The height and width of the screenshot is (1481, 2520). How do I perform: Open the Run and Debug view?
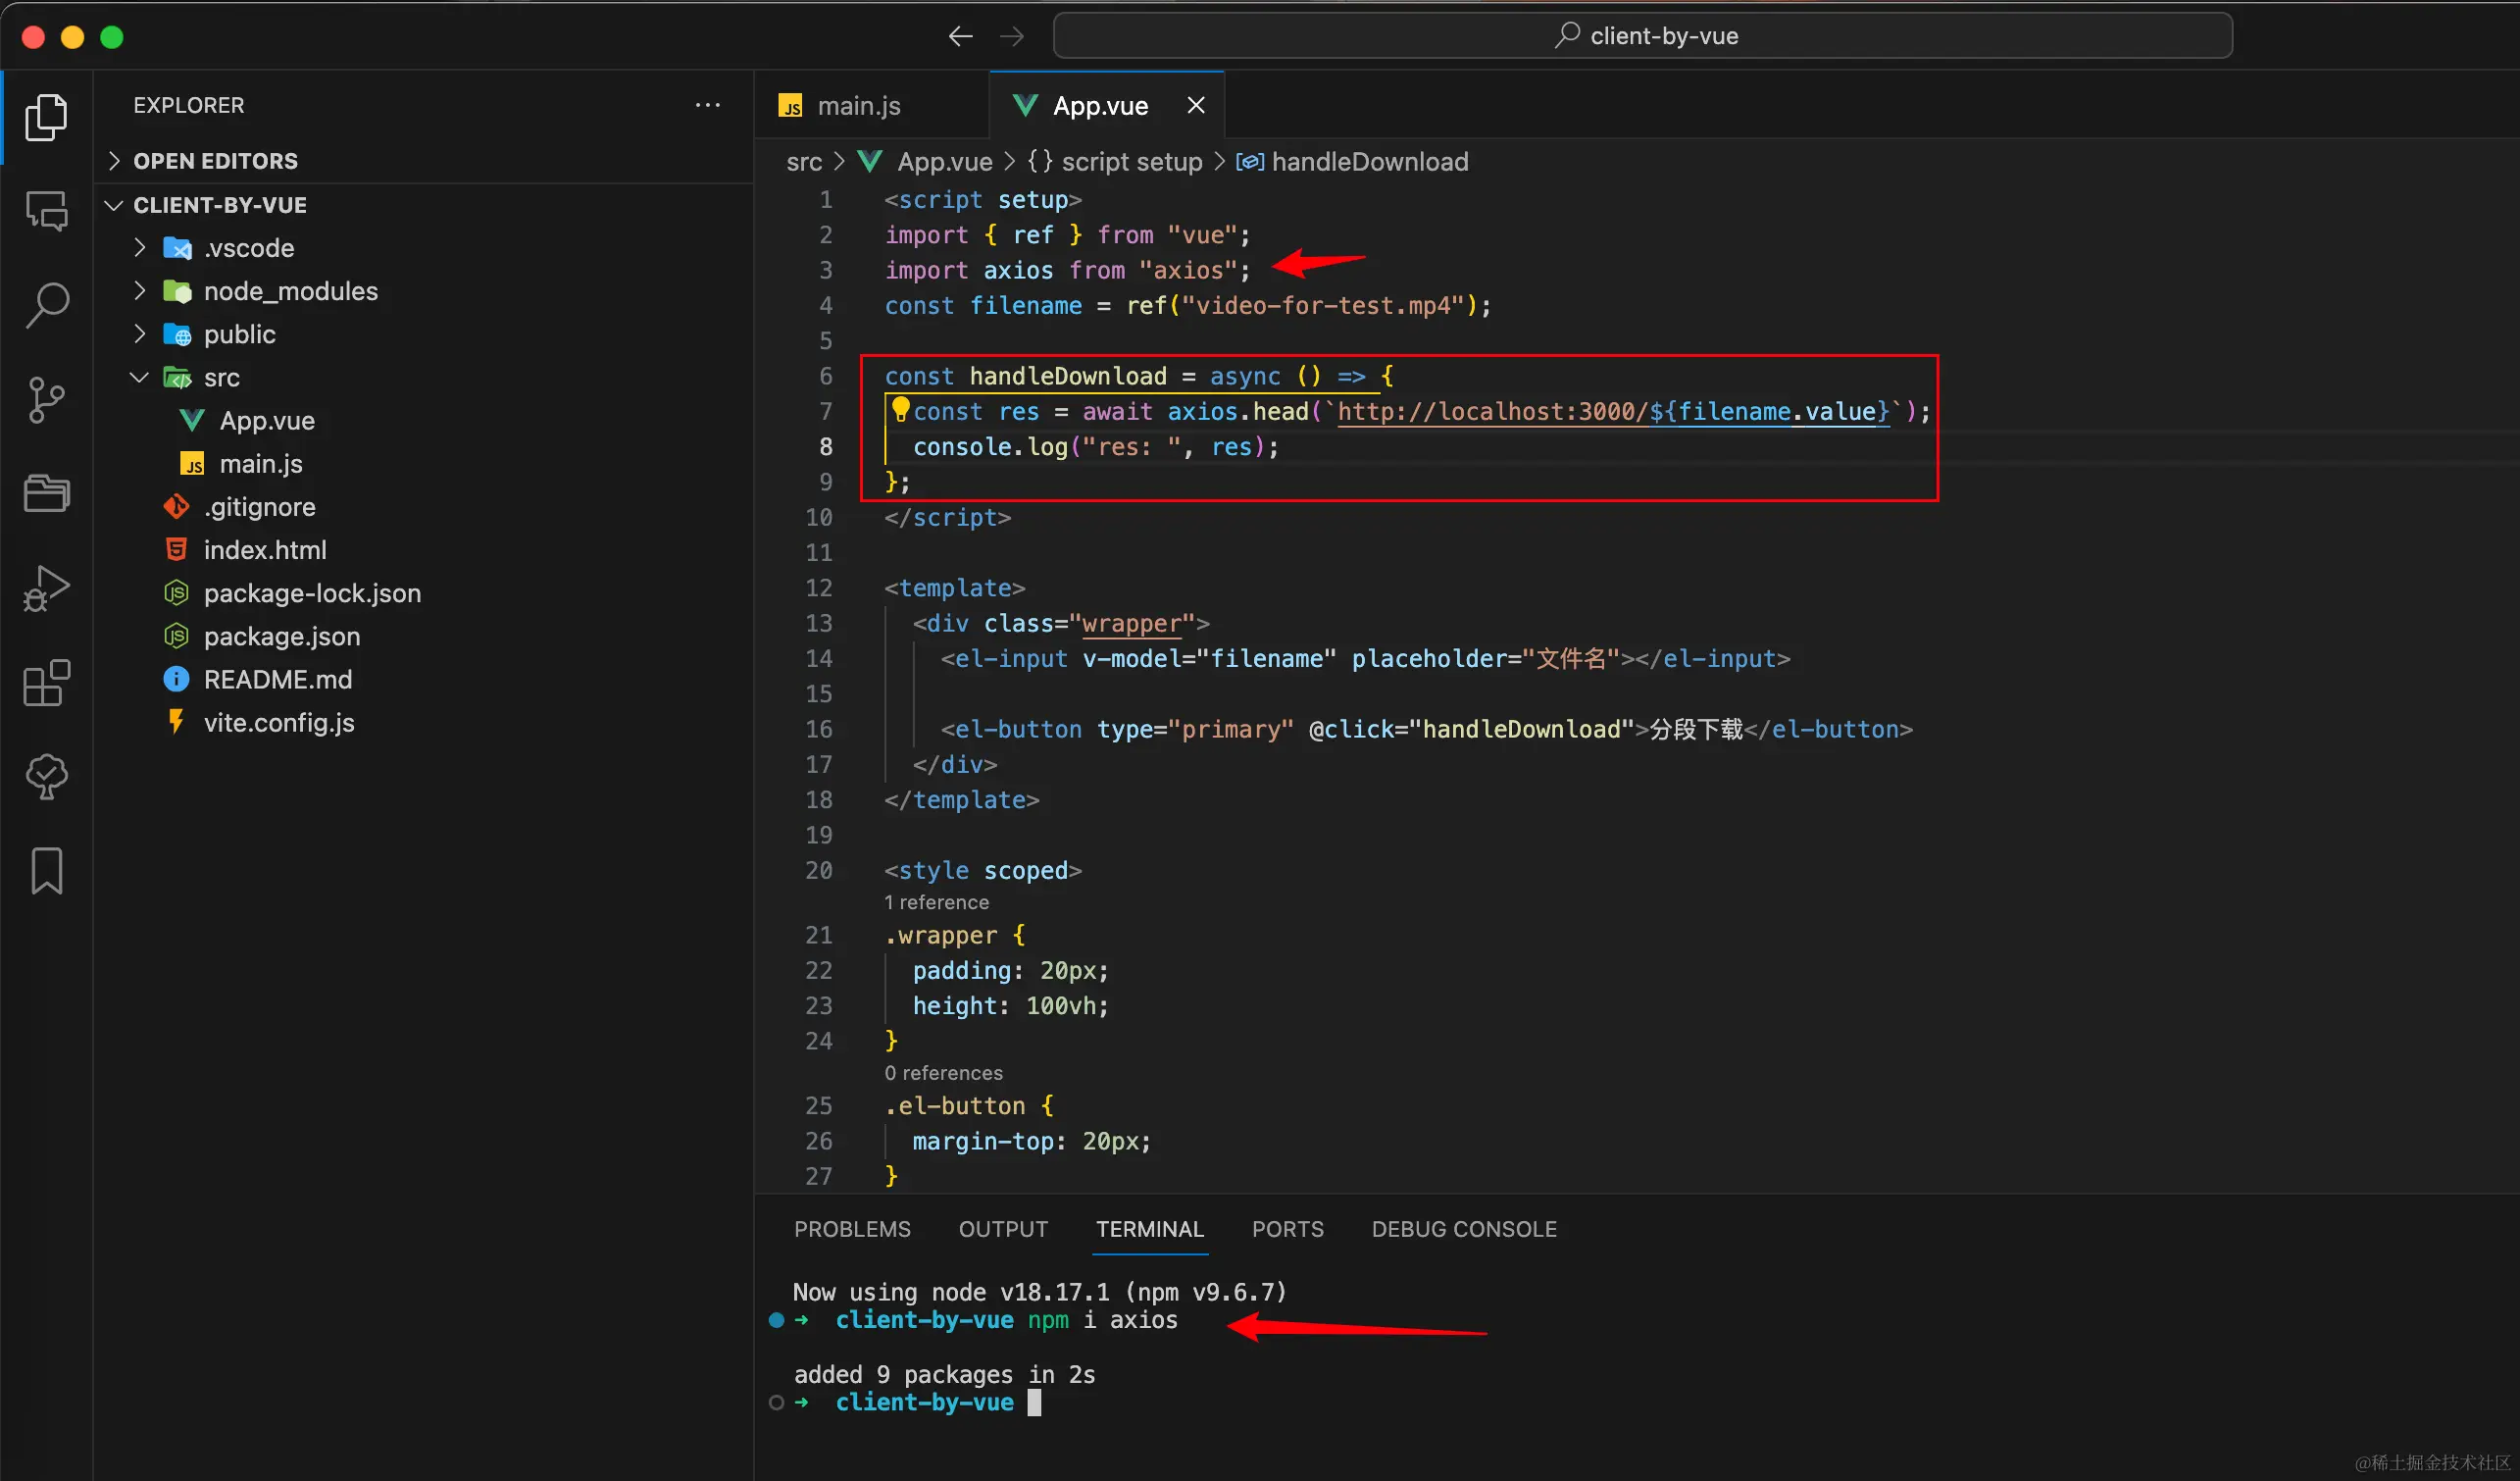click(46, 588)
